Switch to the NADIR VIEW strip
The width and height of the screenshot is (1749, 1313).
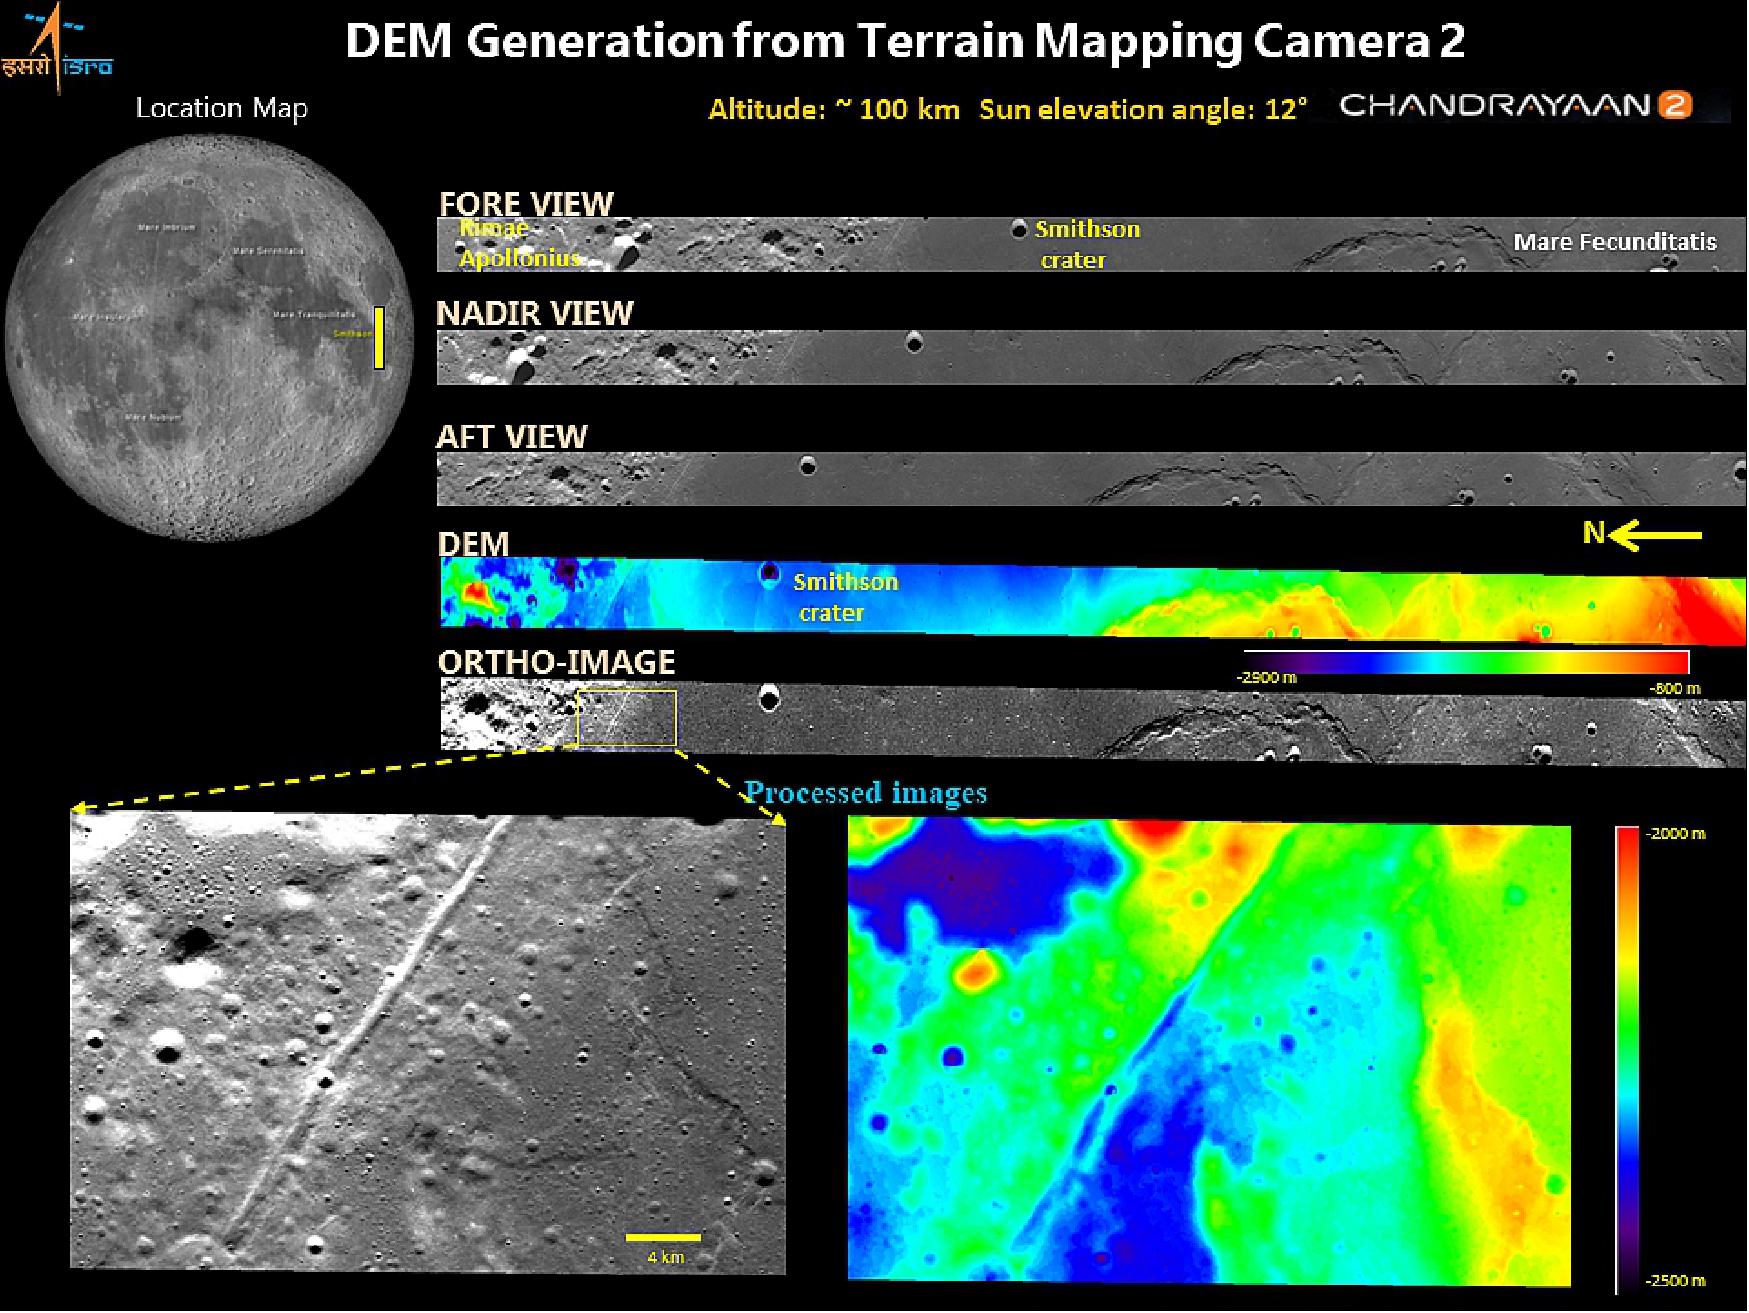coord(536,313)
